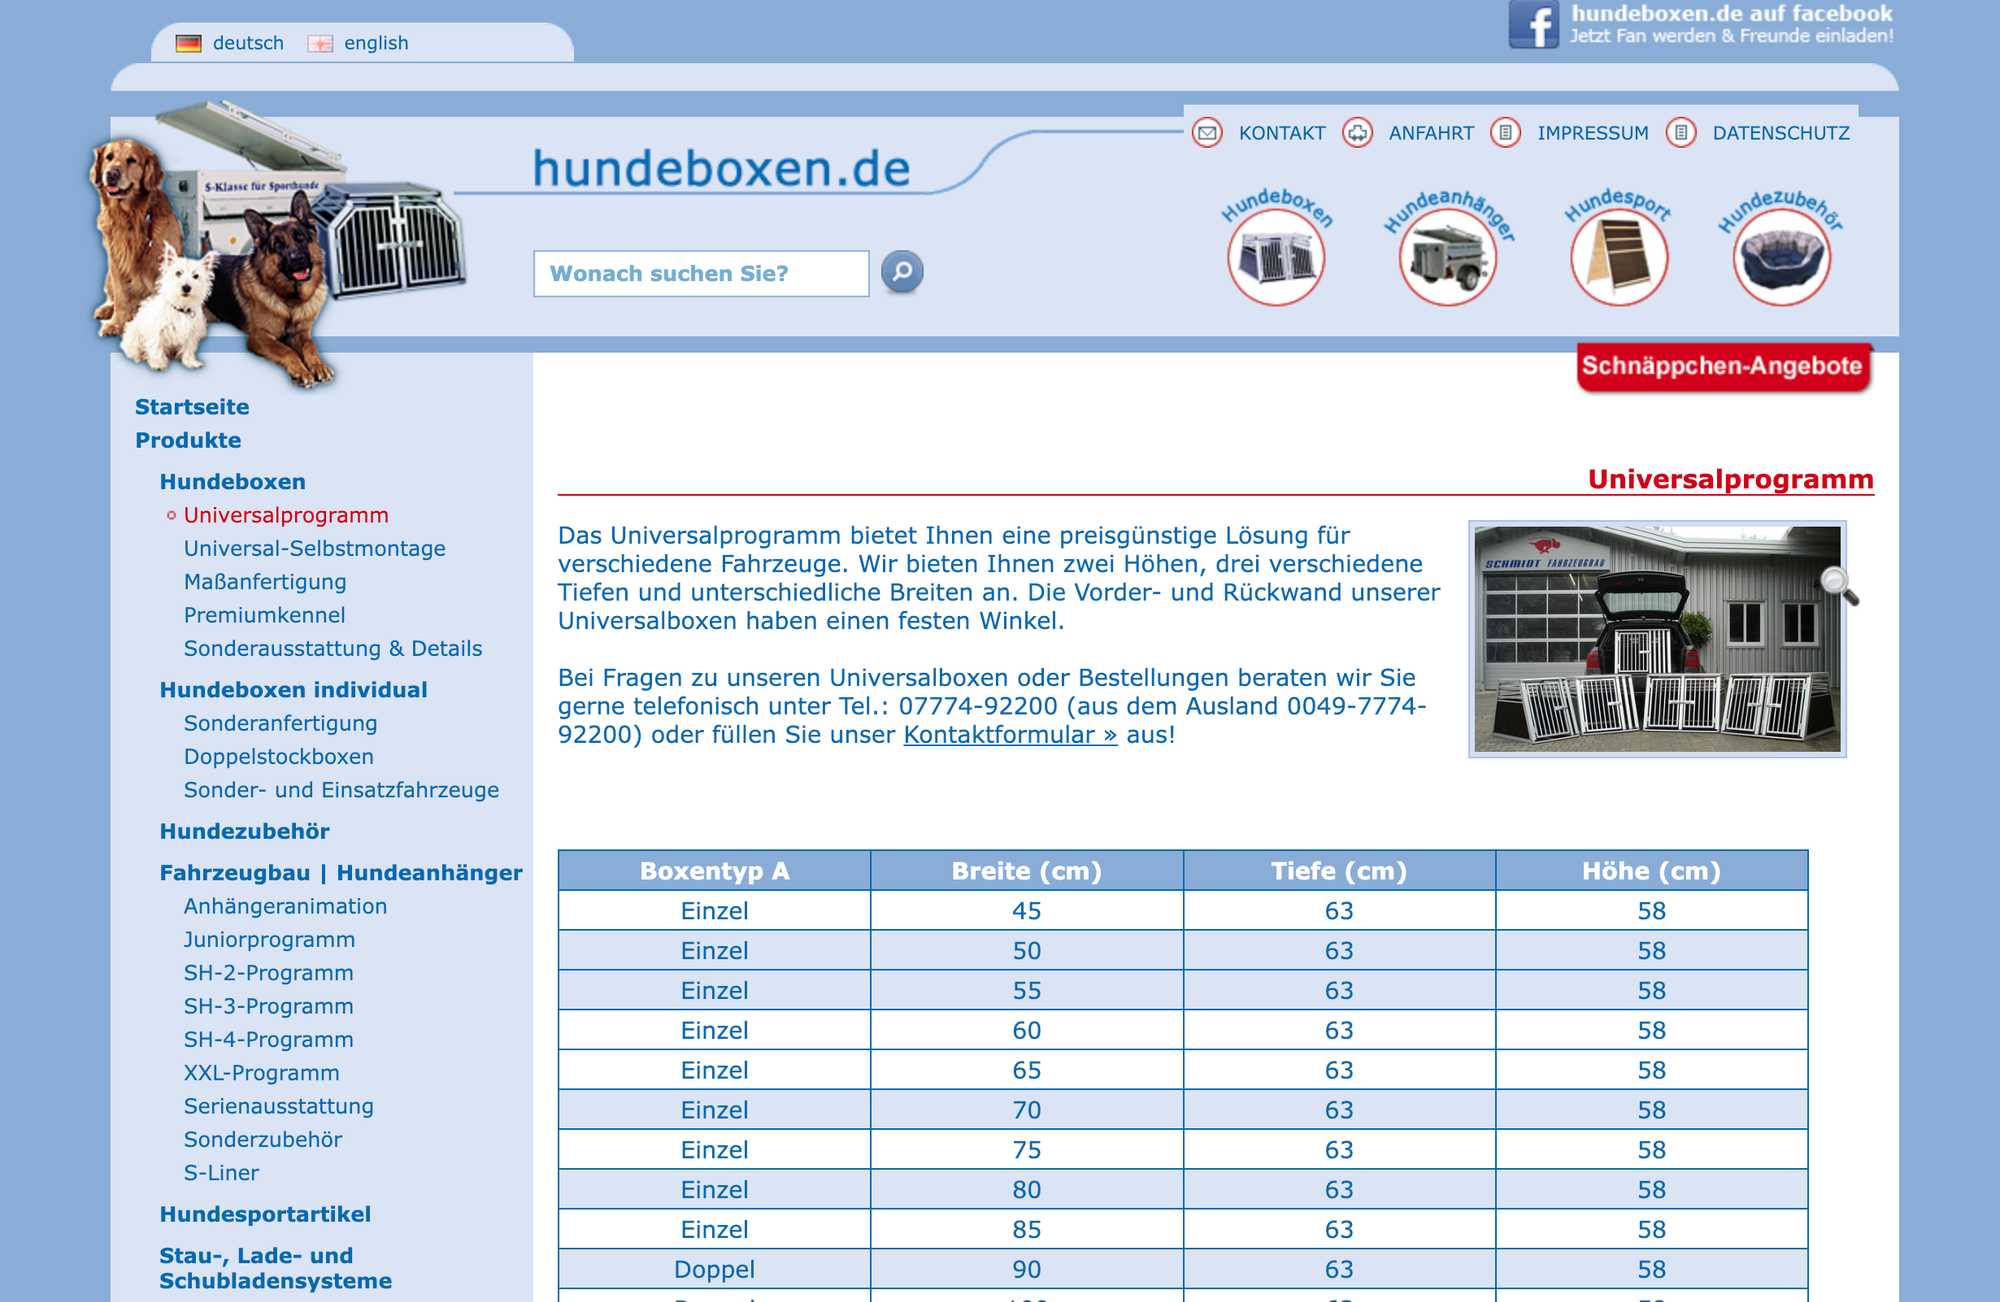This screenshot has height=1302, width=2000.
Task: Open the DATENSCHUTZ page link
Action: [1781, 133]
